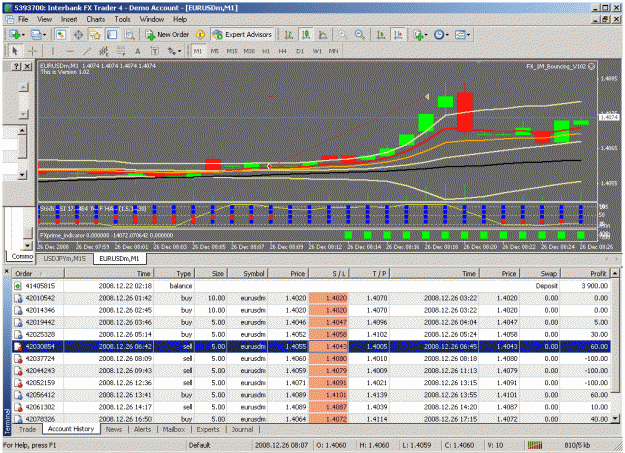Switch chart to bar chart style
The width and height of the screenshot is (625, 453).
pyautogui.click(x=289, y=35)
